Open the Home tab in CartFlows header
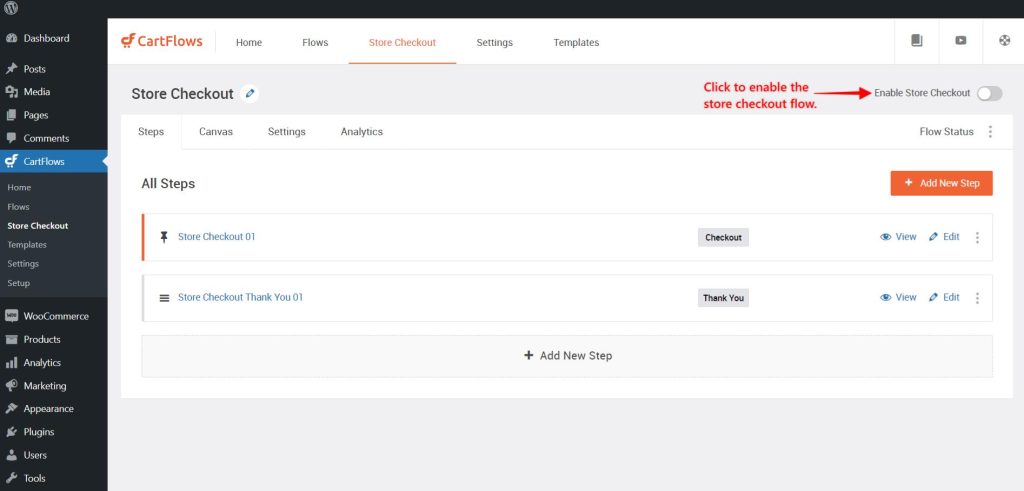Viewport: 1024px width, 491px height. click(x=249, y=42)
